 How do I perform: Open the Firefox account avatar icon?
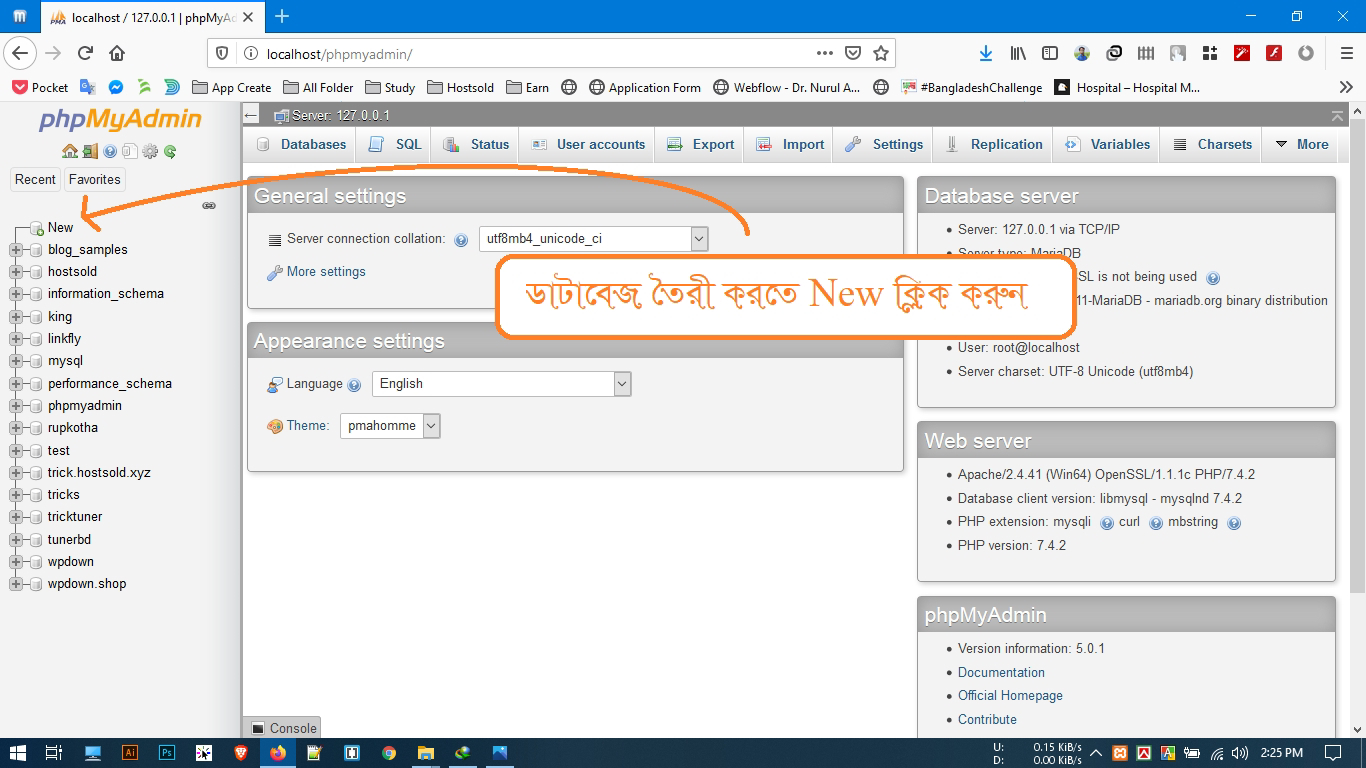point(1082,53)
